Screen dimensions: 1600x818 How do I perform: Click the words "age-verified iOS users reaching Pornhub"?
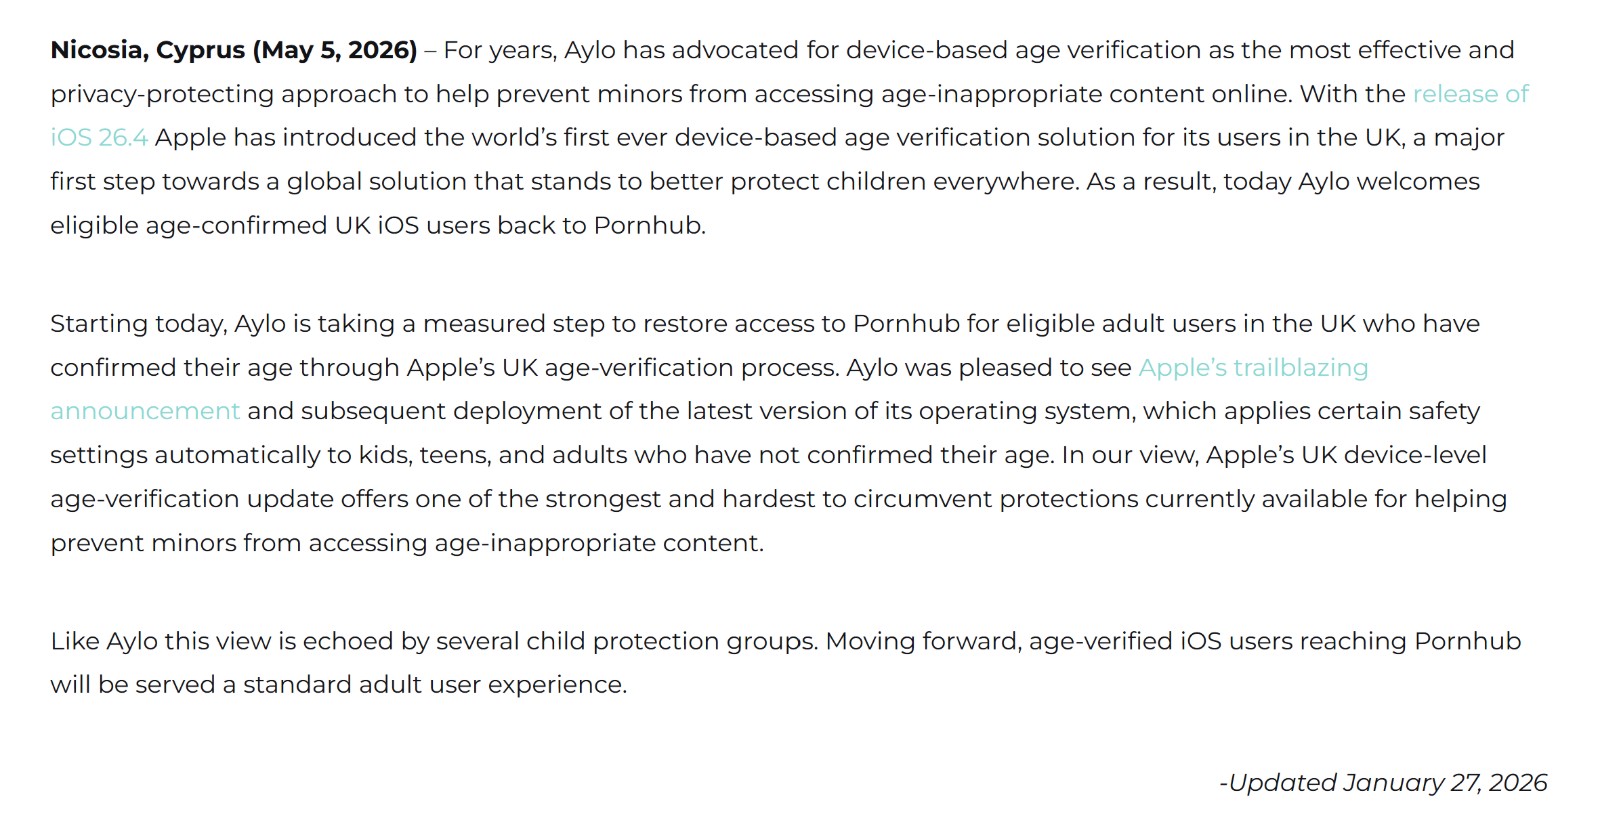1275,642
